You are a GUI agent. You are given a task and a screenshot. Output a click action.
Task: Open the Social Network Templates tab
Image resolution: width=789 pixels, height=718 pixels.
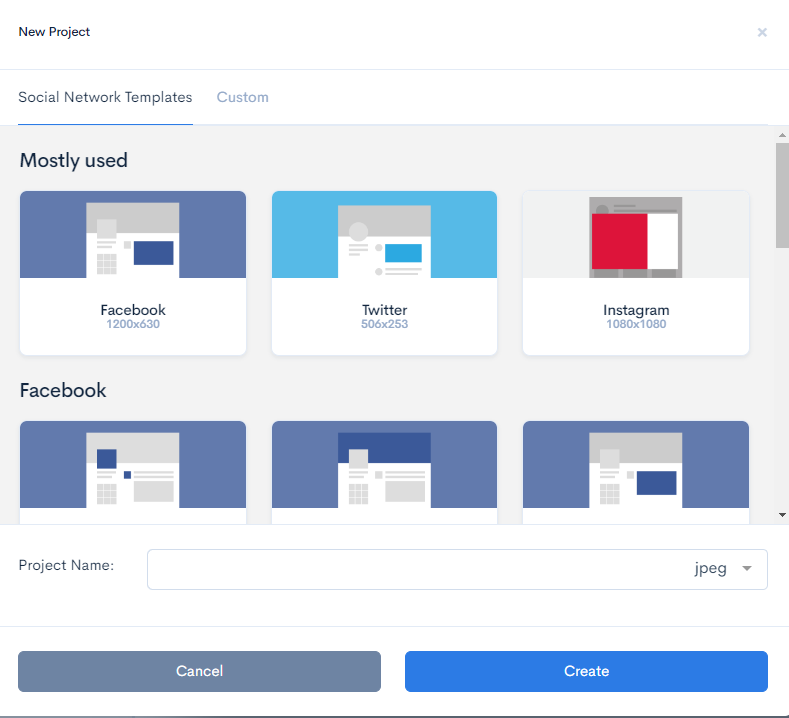click(x=105, y=97)
